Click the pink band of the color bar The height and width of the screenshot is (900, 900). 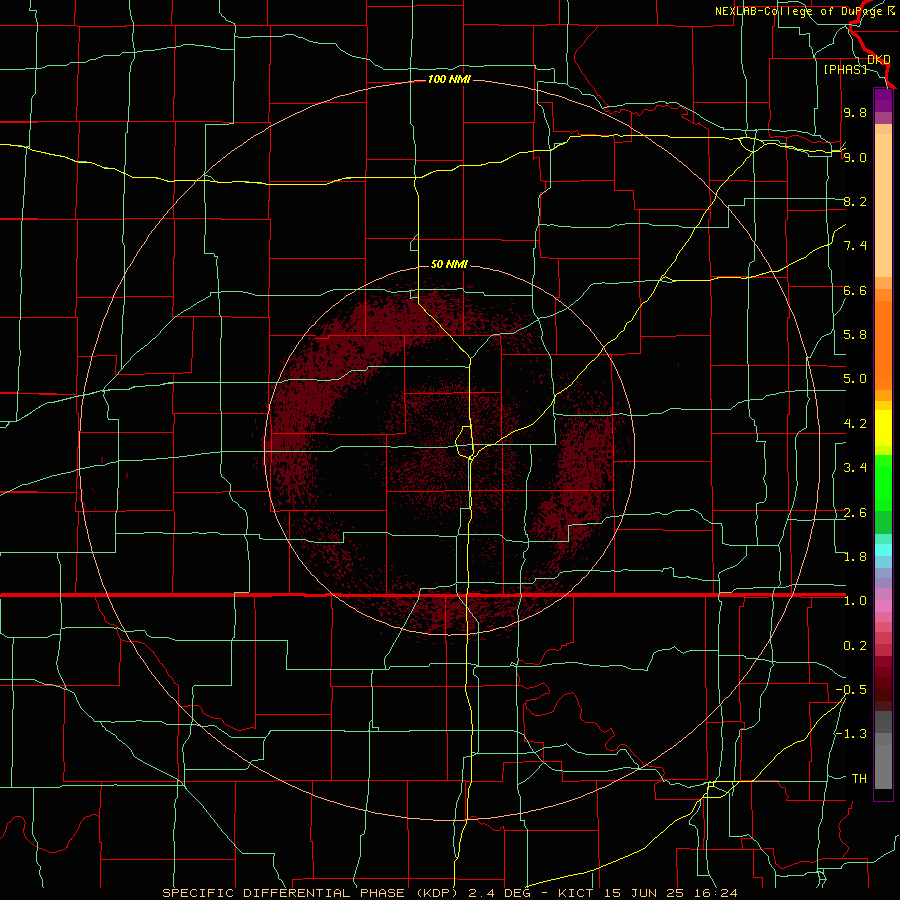coord(883,606)
